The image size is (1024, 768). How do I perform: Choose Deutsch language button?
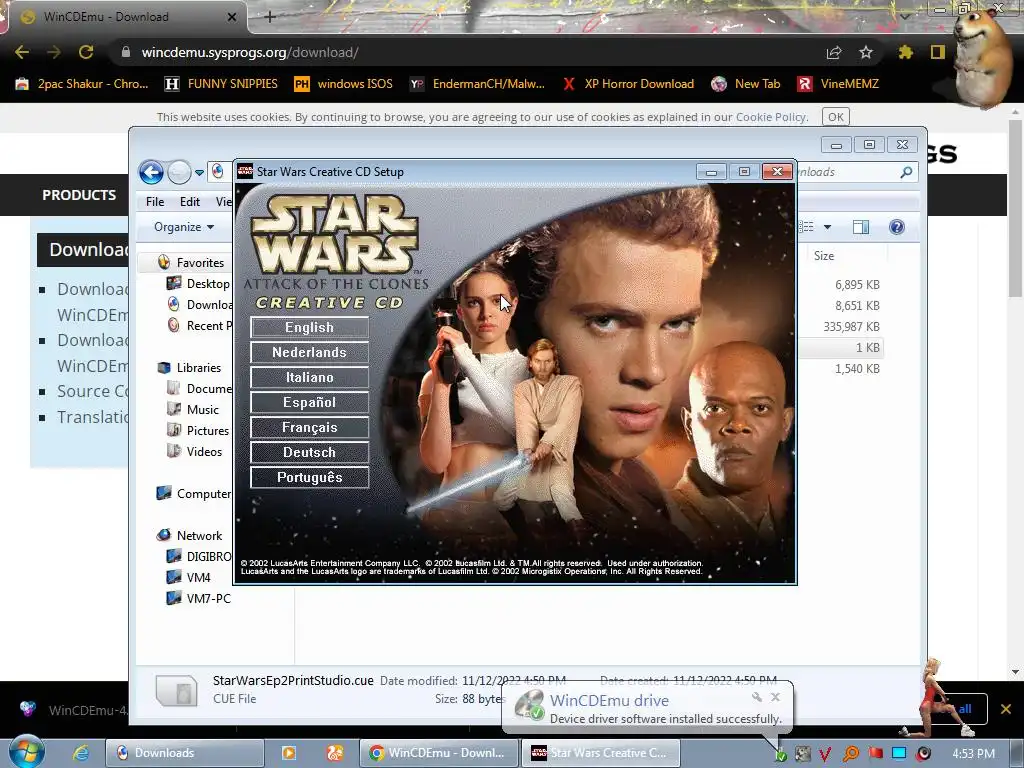310,452
